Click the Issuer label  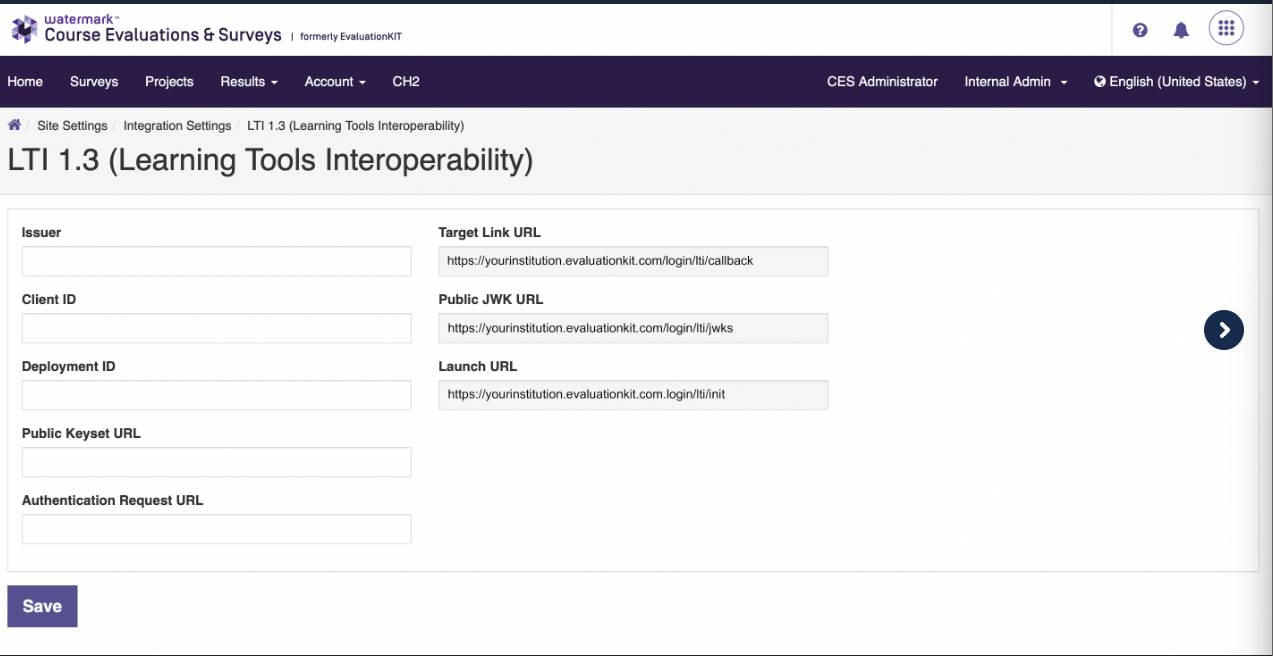[x=41, y=233]
